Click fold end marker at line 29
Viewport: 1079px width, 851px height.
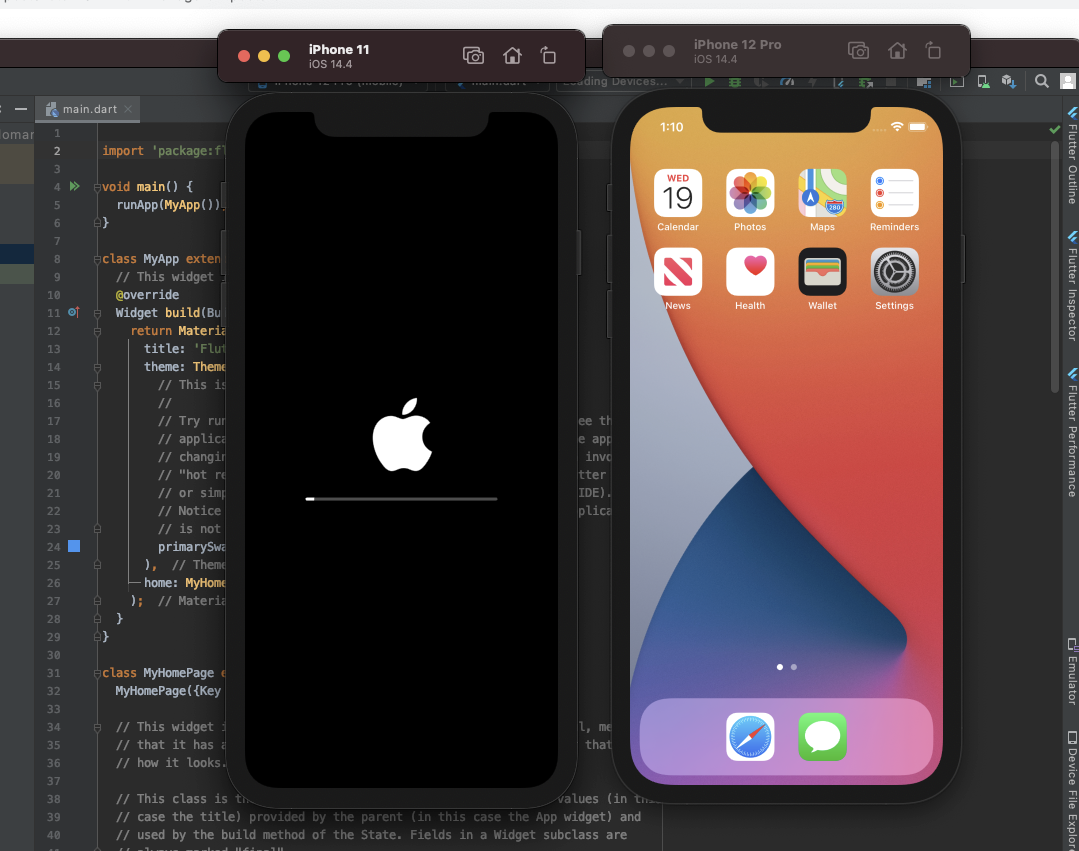point(97,637)
